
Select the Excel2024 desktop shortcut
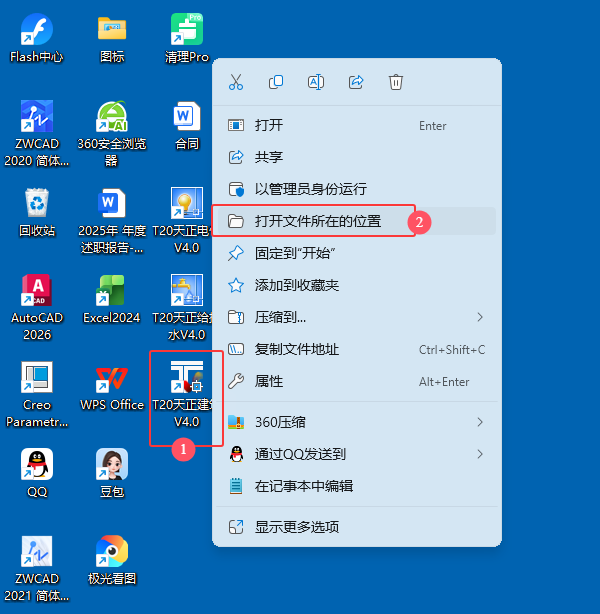[112, 299]
